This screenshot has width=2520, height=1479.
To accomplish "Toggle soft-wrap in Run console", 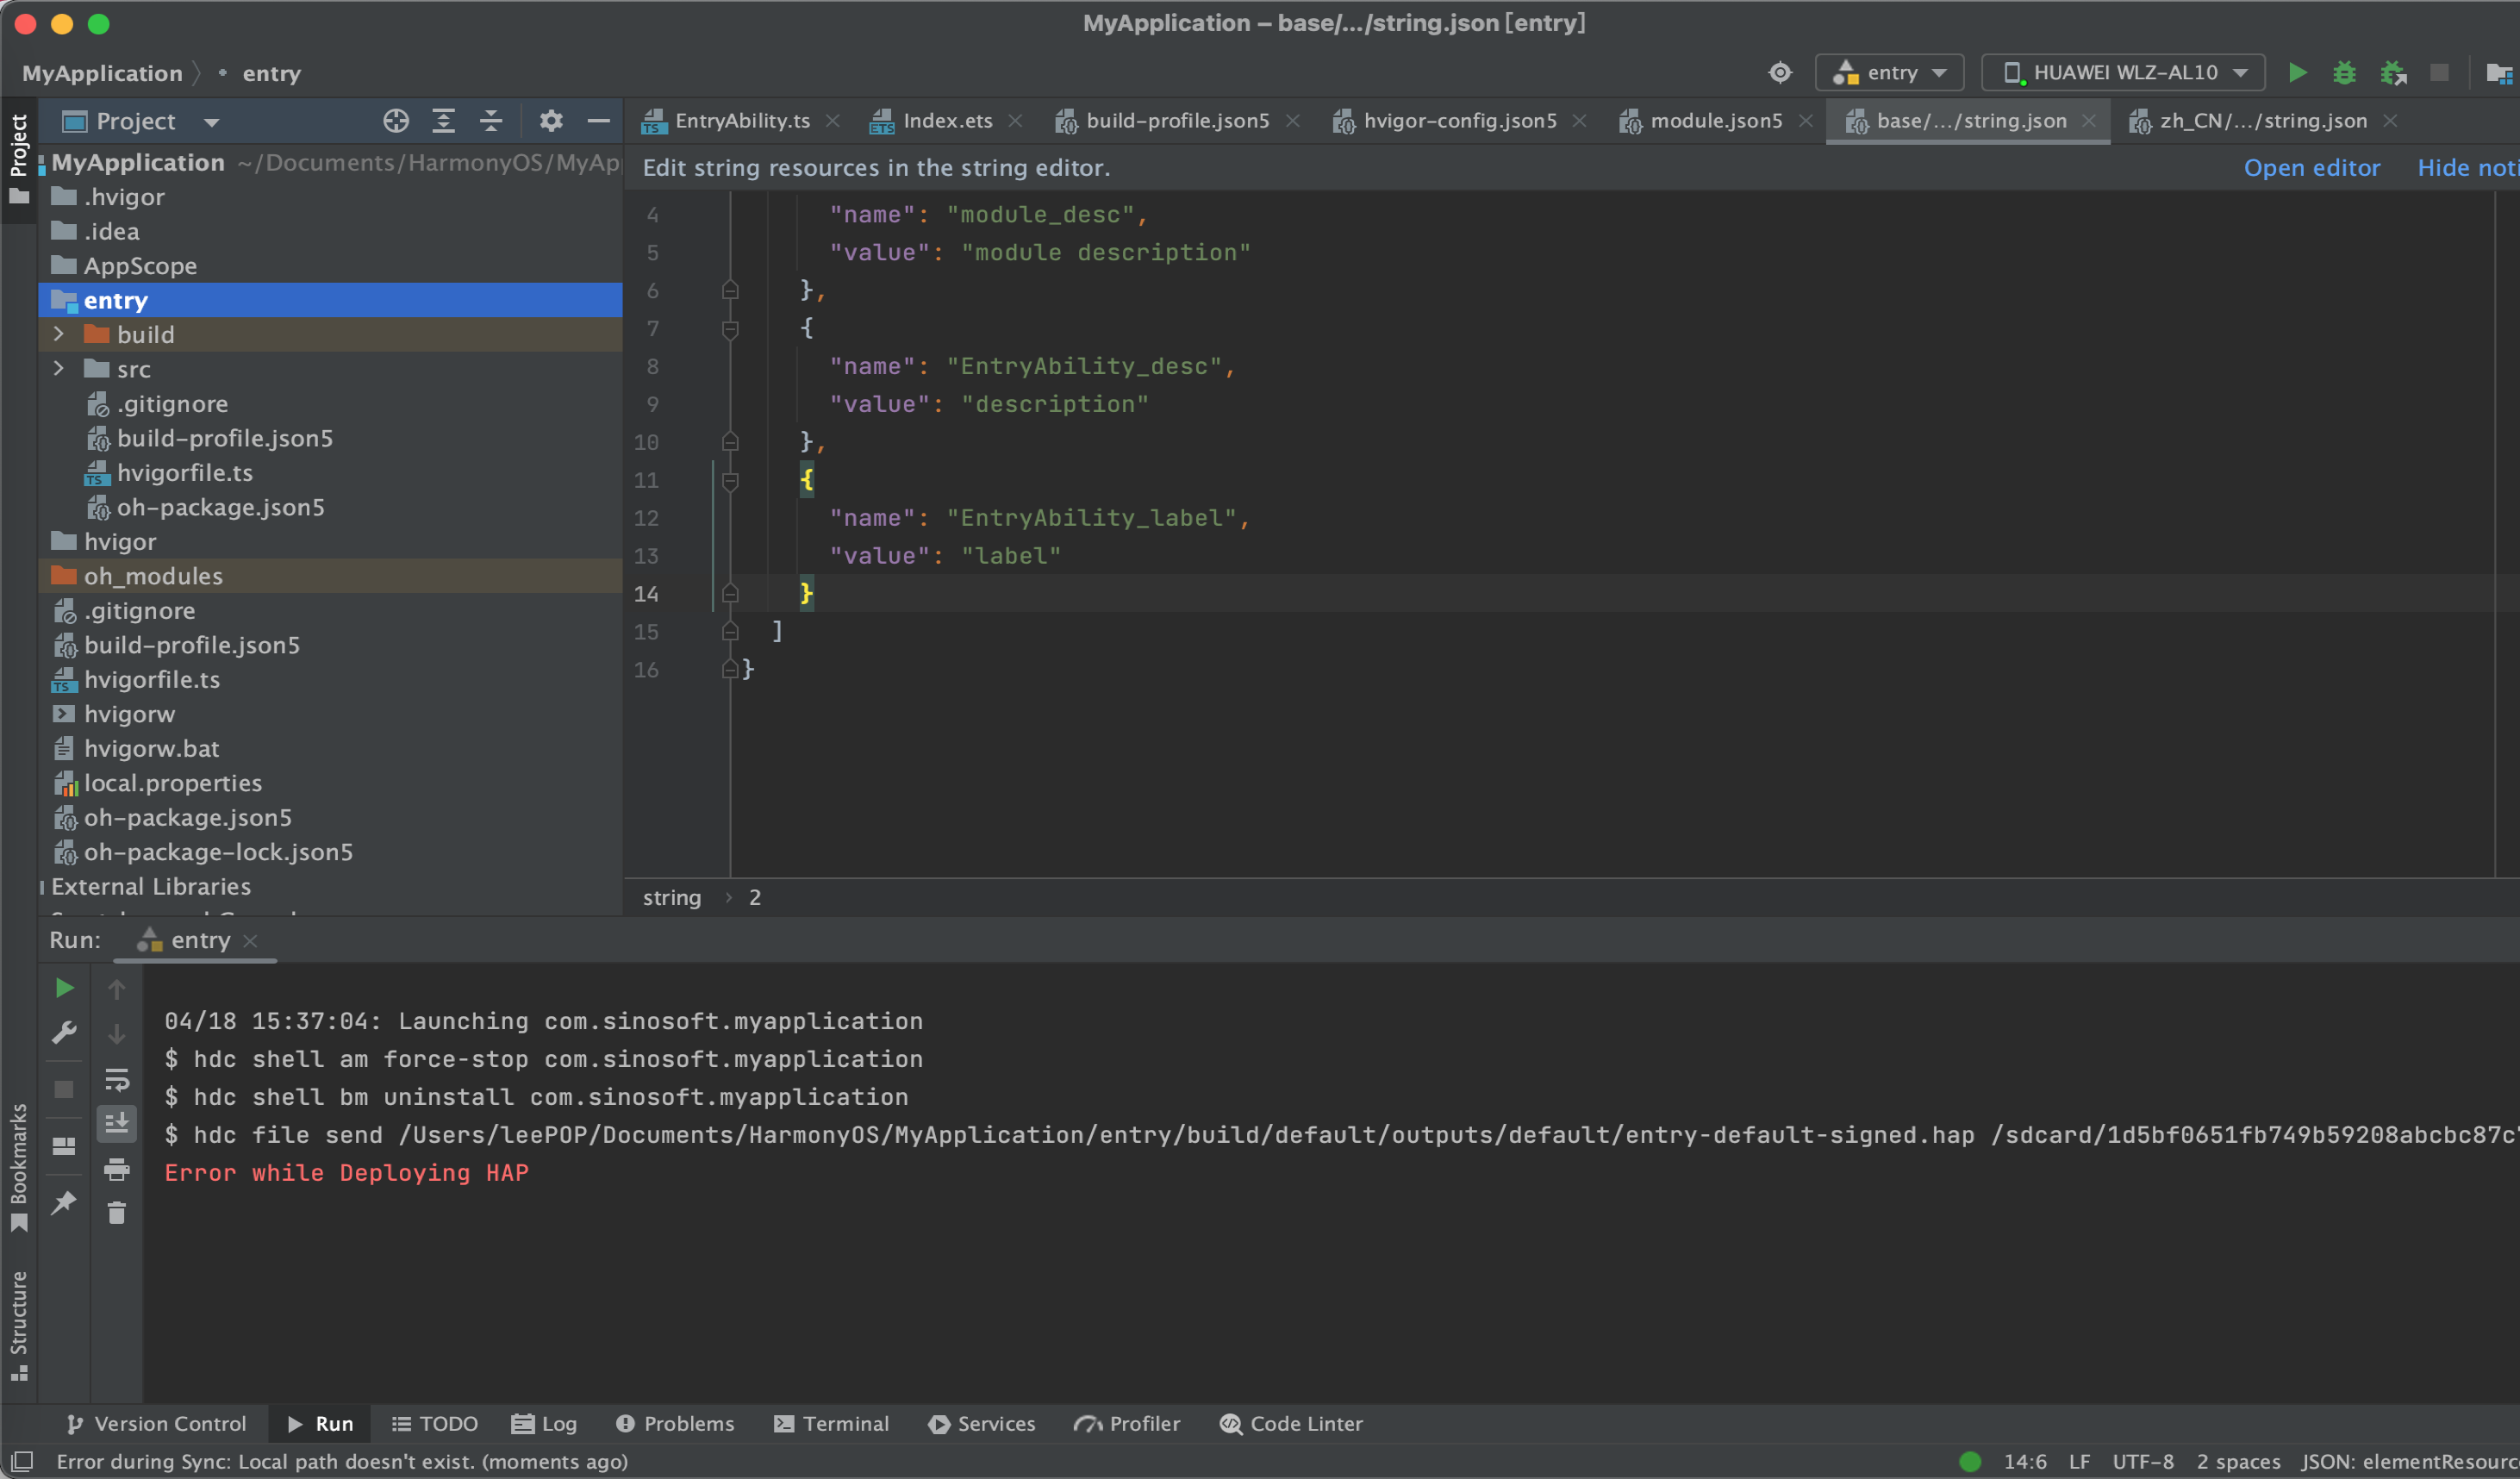I will (x=117, y=1079).
